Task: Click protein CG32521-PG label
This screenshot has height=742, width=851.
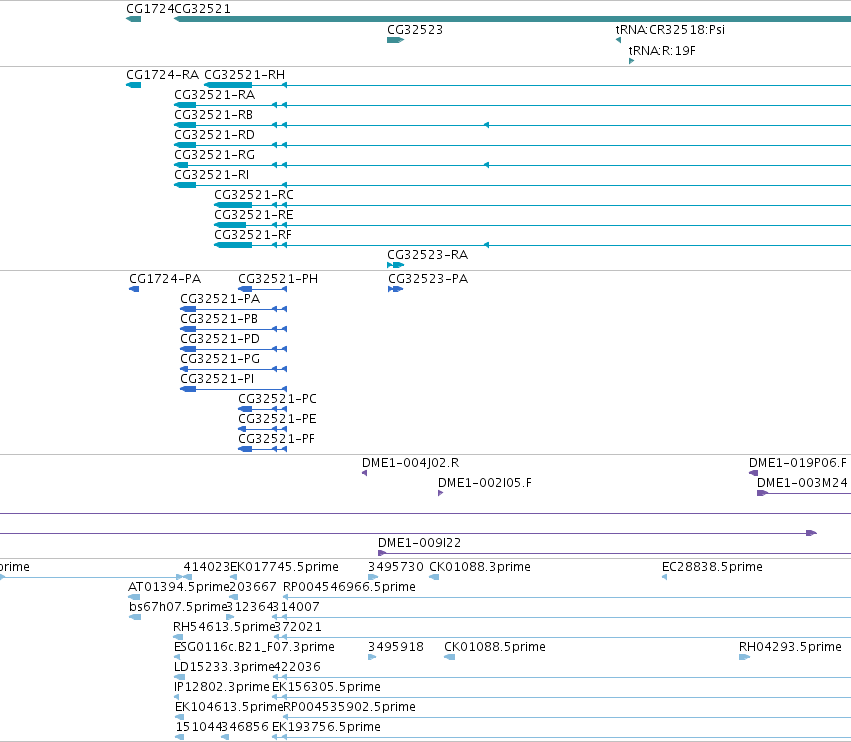Action: (x=220, y=359)
